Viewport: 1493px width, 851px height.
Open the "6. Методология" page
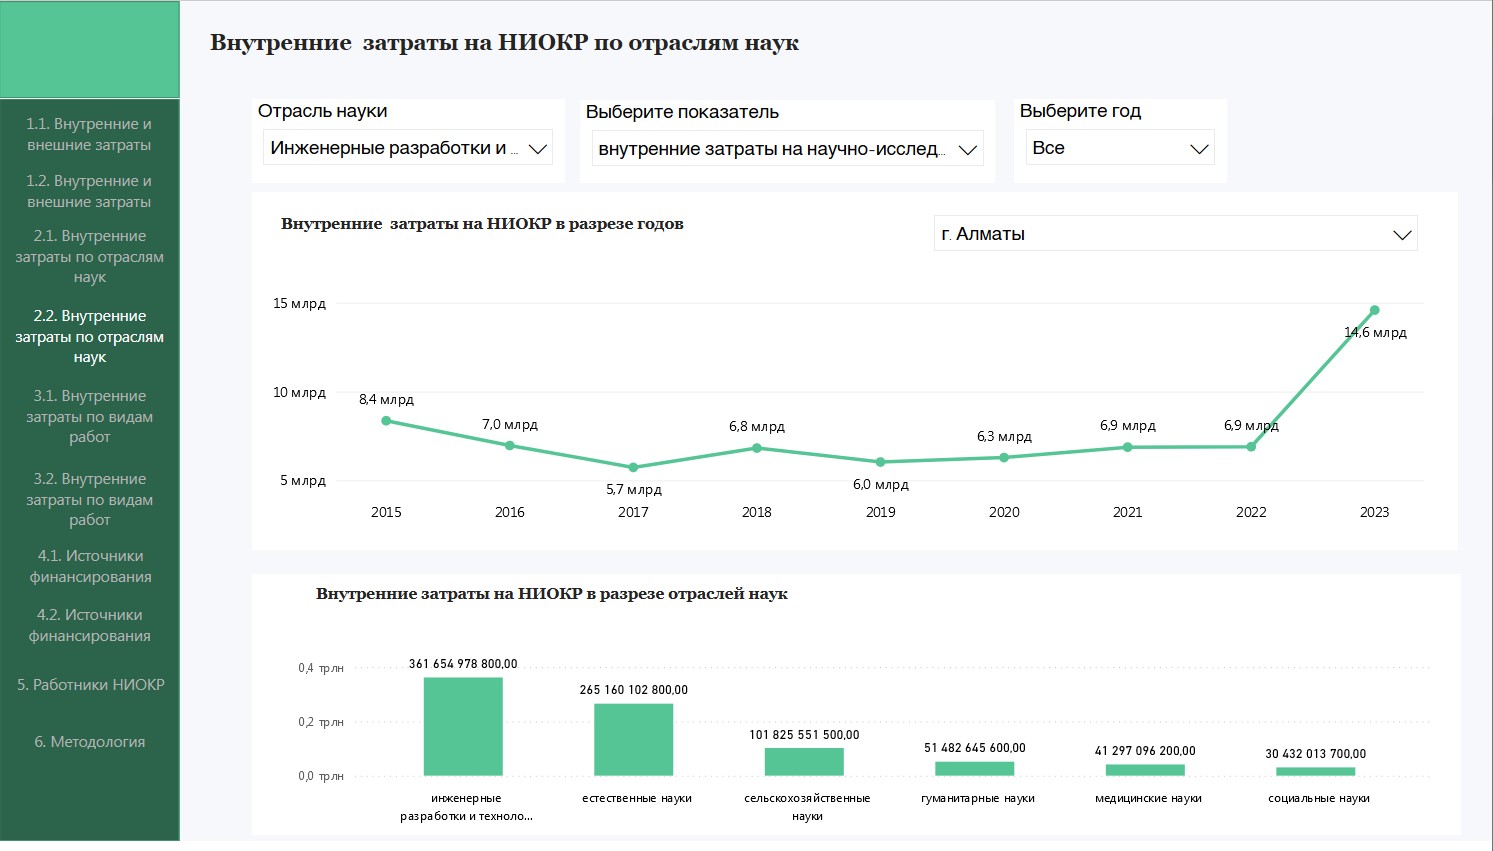point(90,742)
